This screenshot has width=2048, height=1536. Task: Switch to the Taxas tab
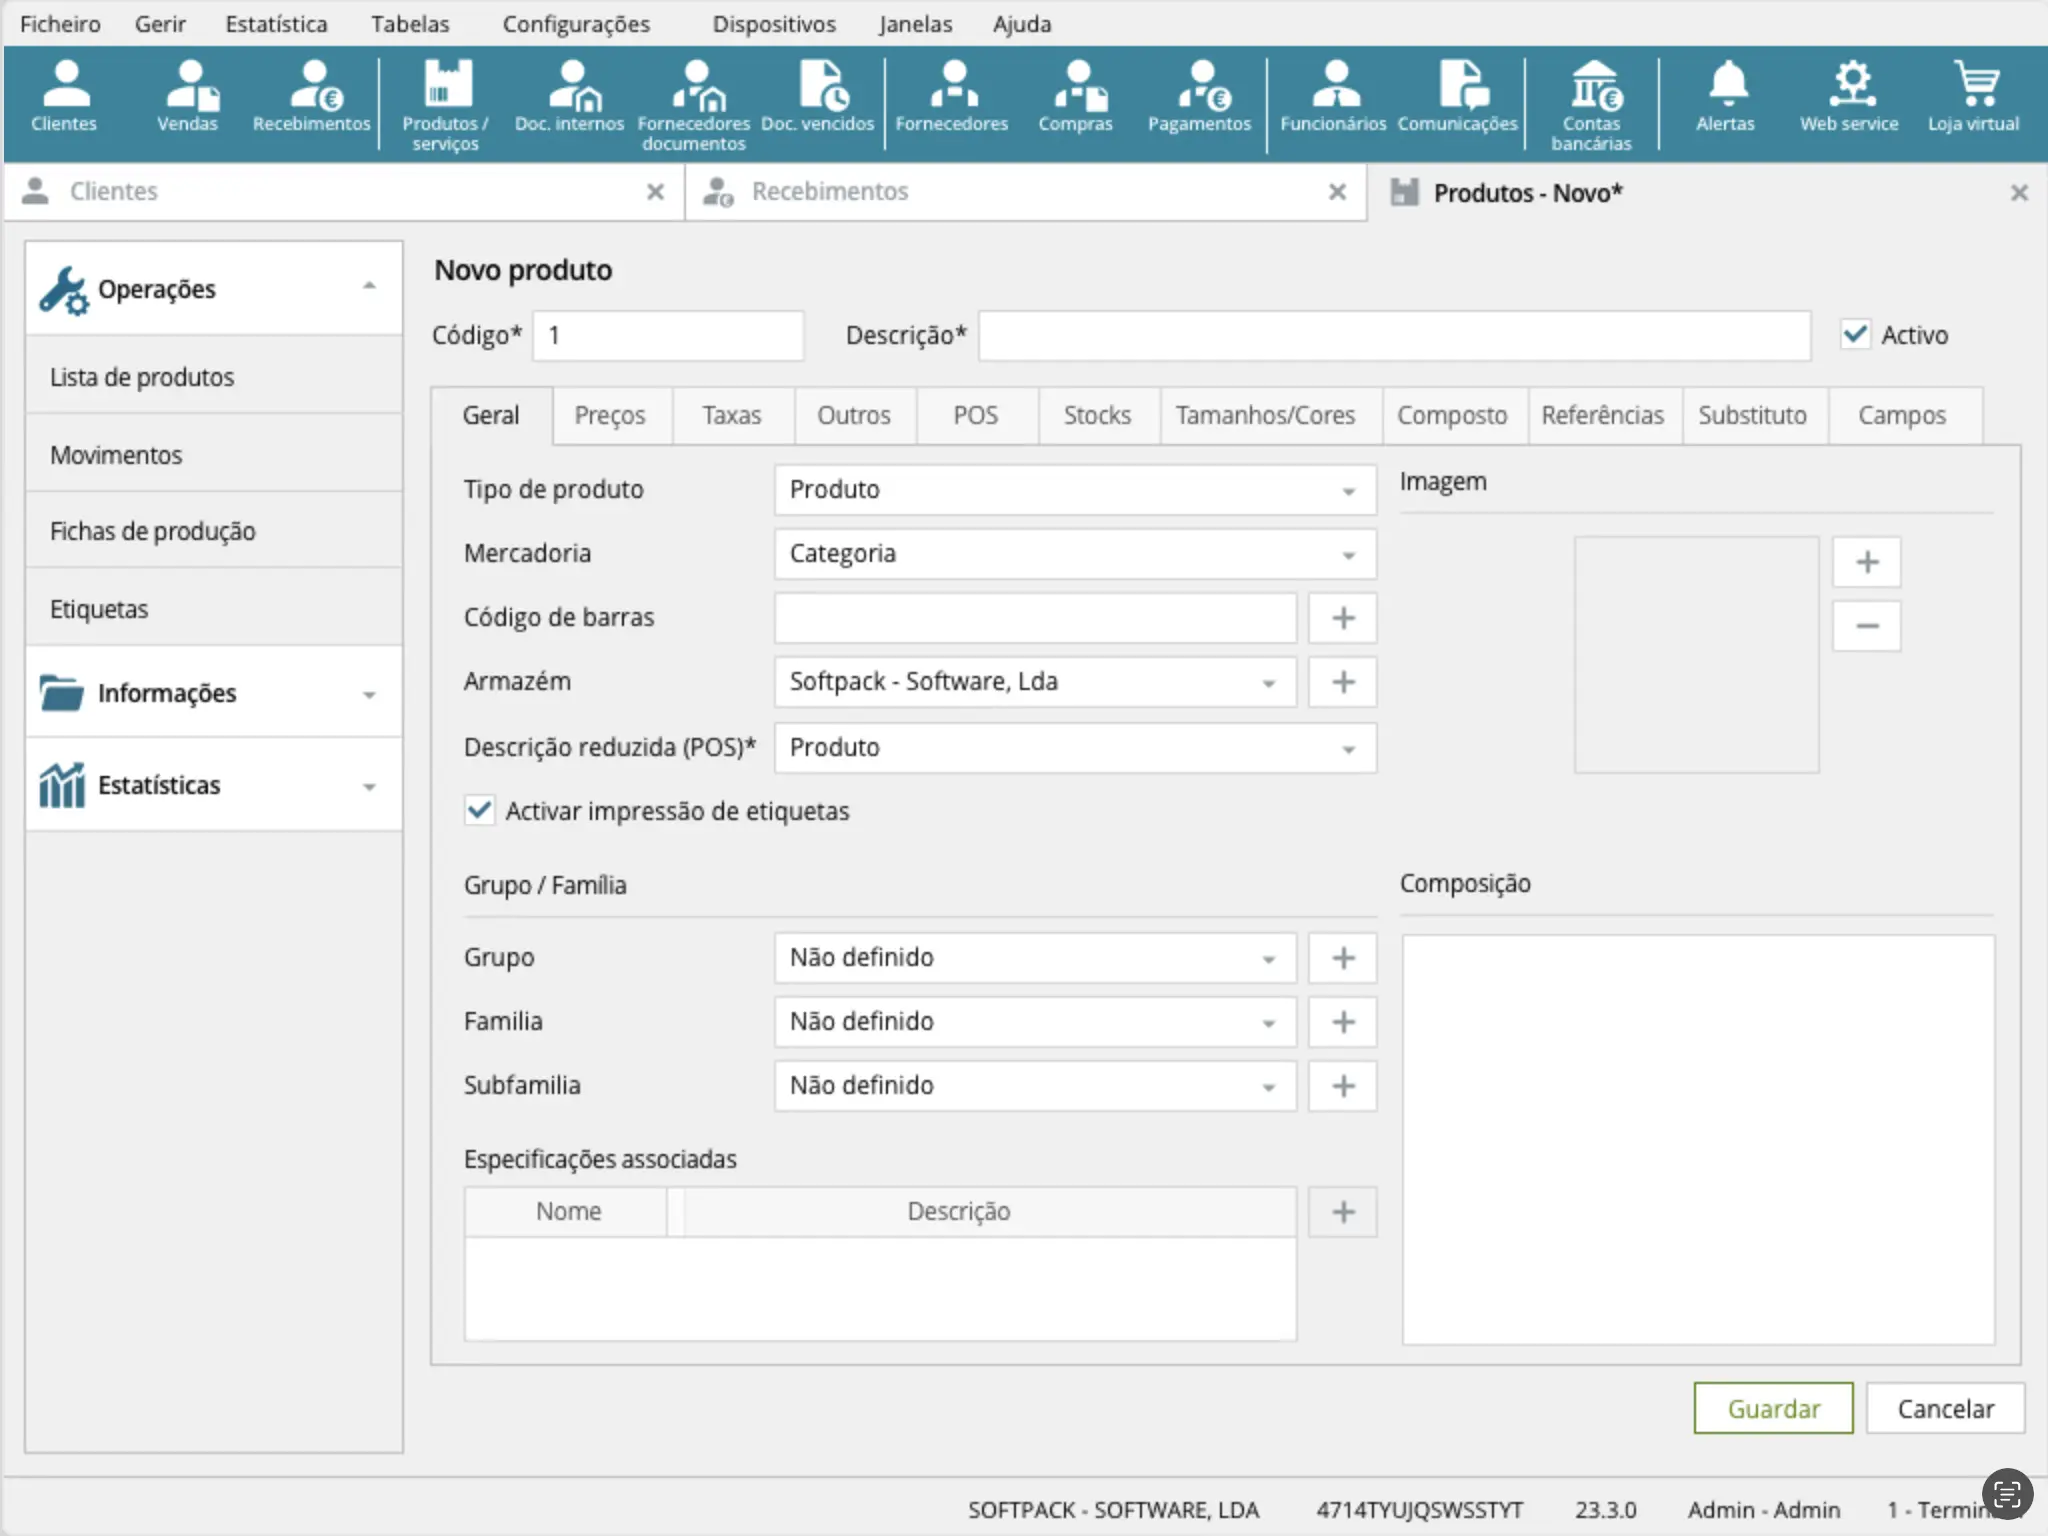(x=732, y=415)
